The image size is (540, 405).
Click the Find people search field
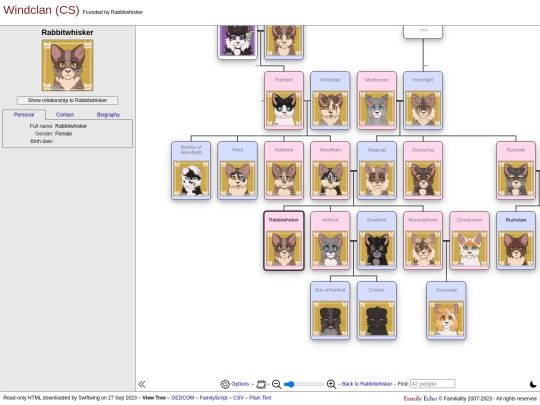(x=432, y=384)
